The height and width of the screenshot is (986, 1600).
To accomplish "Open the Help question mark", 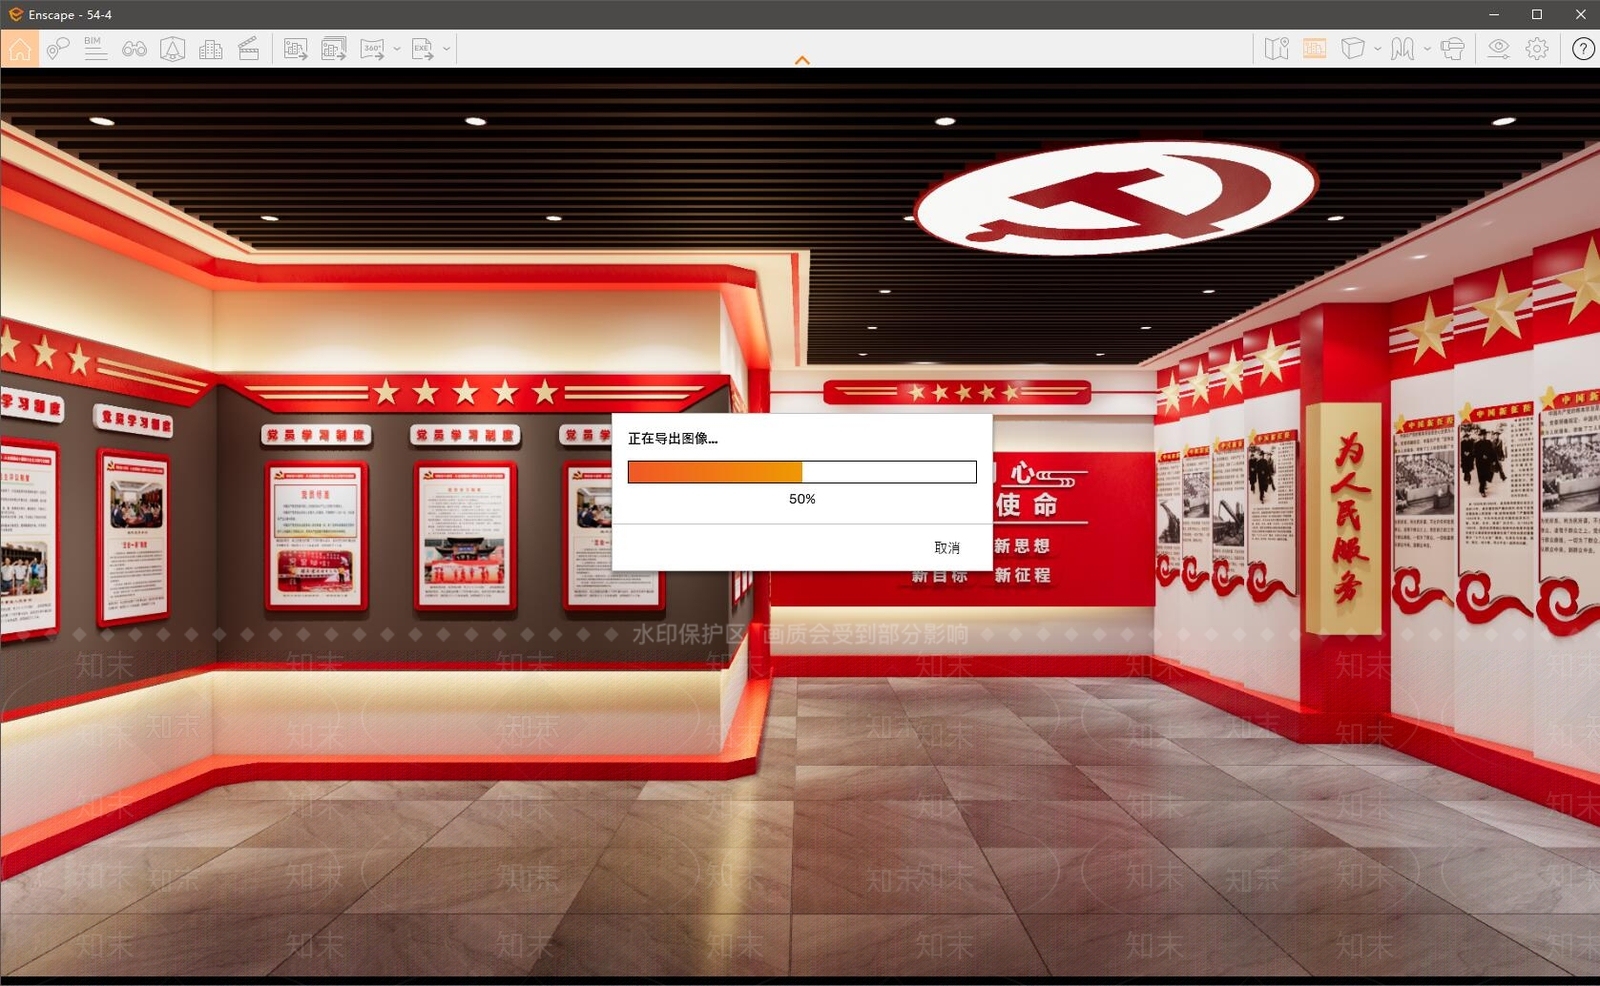I will point(1583,49).
